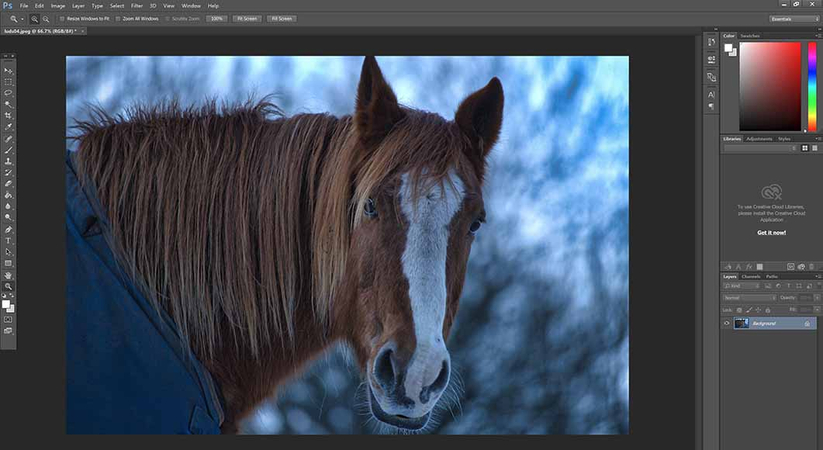Select the Move tool
Screen dimensions: 823x450
(8, 71)
